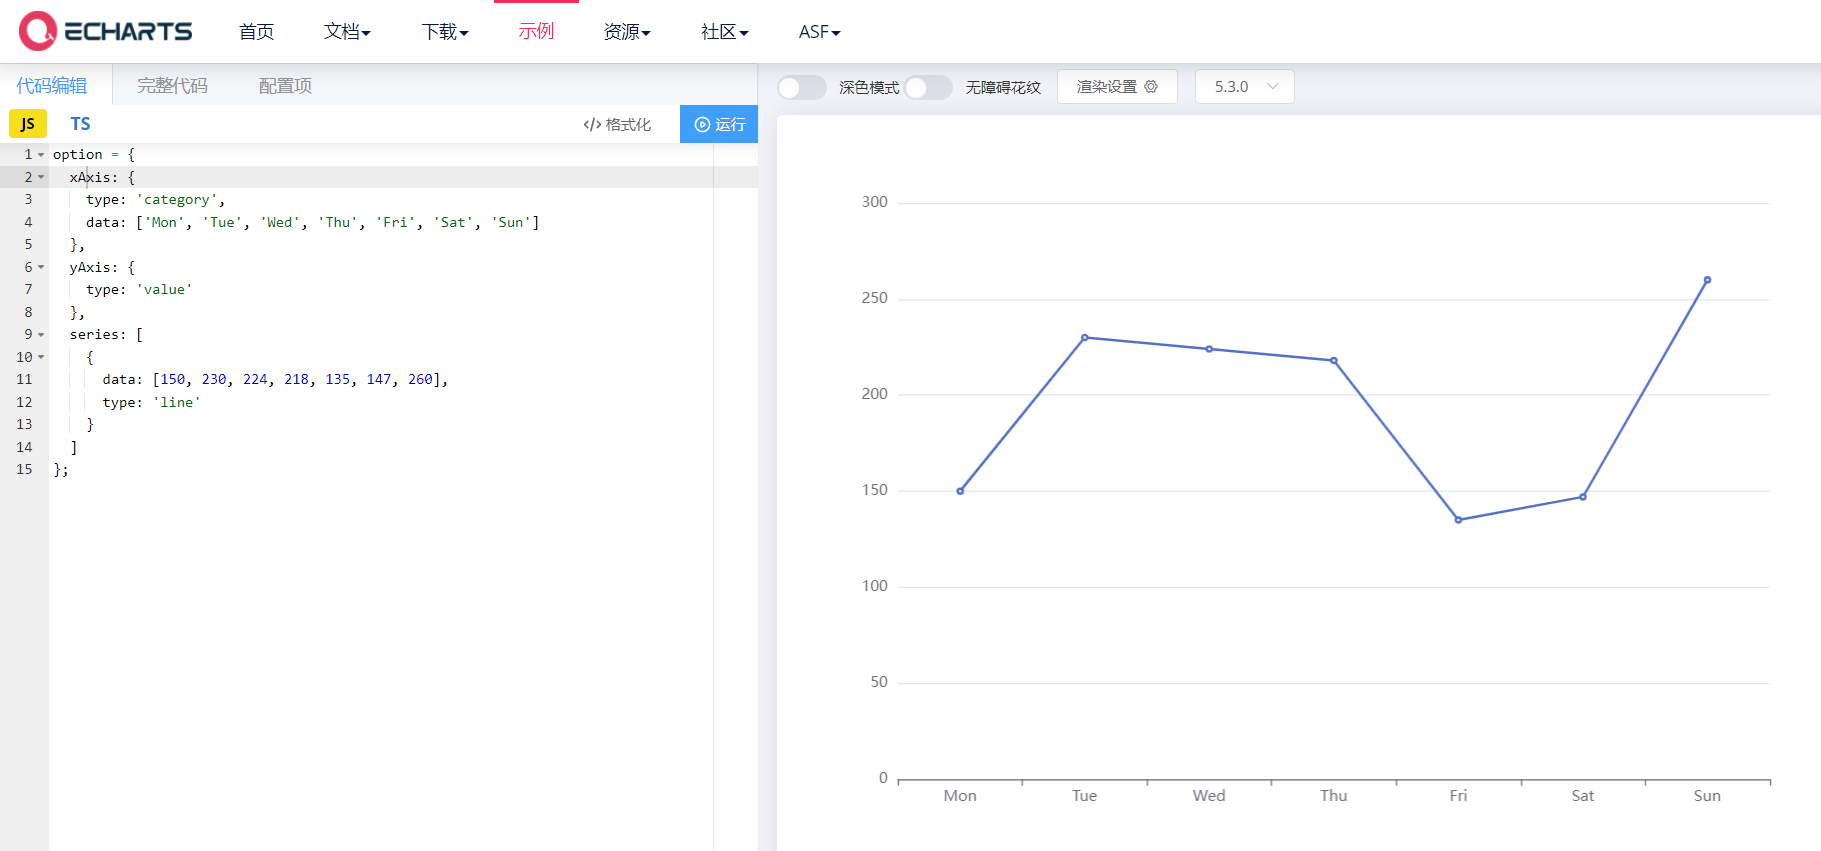Viewport: 1821px width, 851px height.
Task: Switch to the 代码编辑 tab
Action: 52,86
